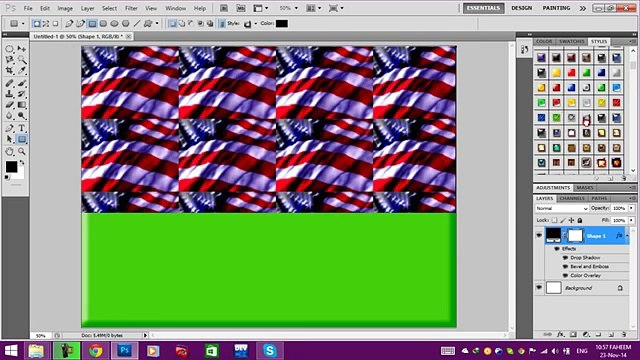The height and width of the screenshot is (360, 640).
Task: Click Add layer style fx at panel bottom
Action: [561, 334]
